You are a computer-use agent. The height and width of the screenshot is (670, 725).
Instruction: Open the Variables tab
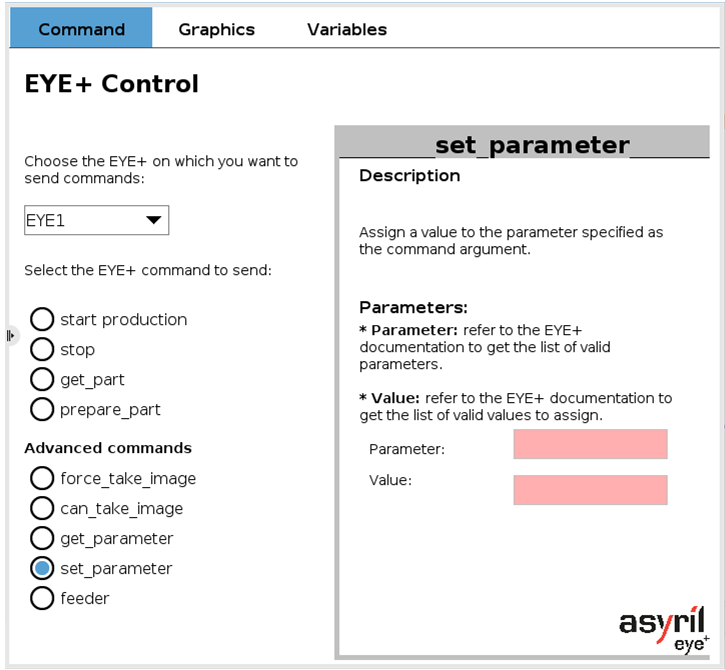coord(347,29)
